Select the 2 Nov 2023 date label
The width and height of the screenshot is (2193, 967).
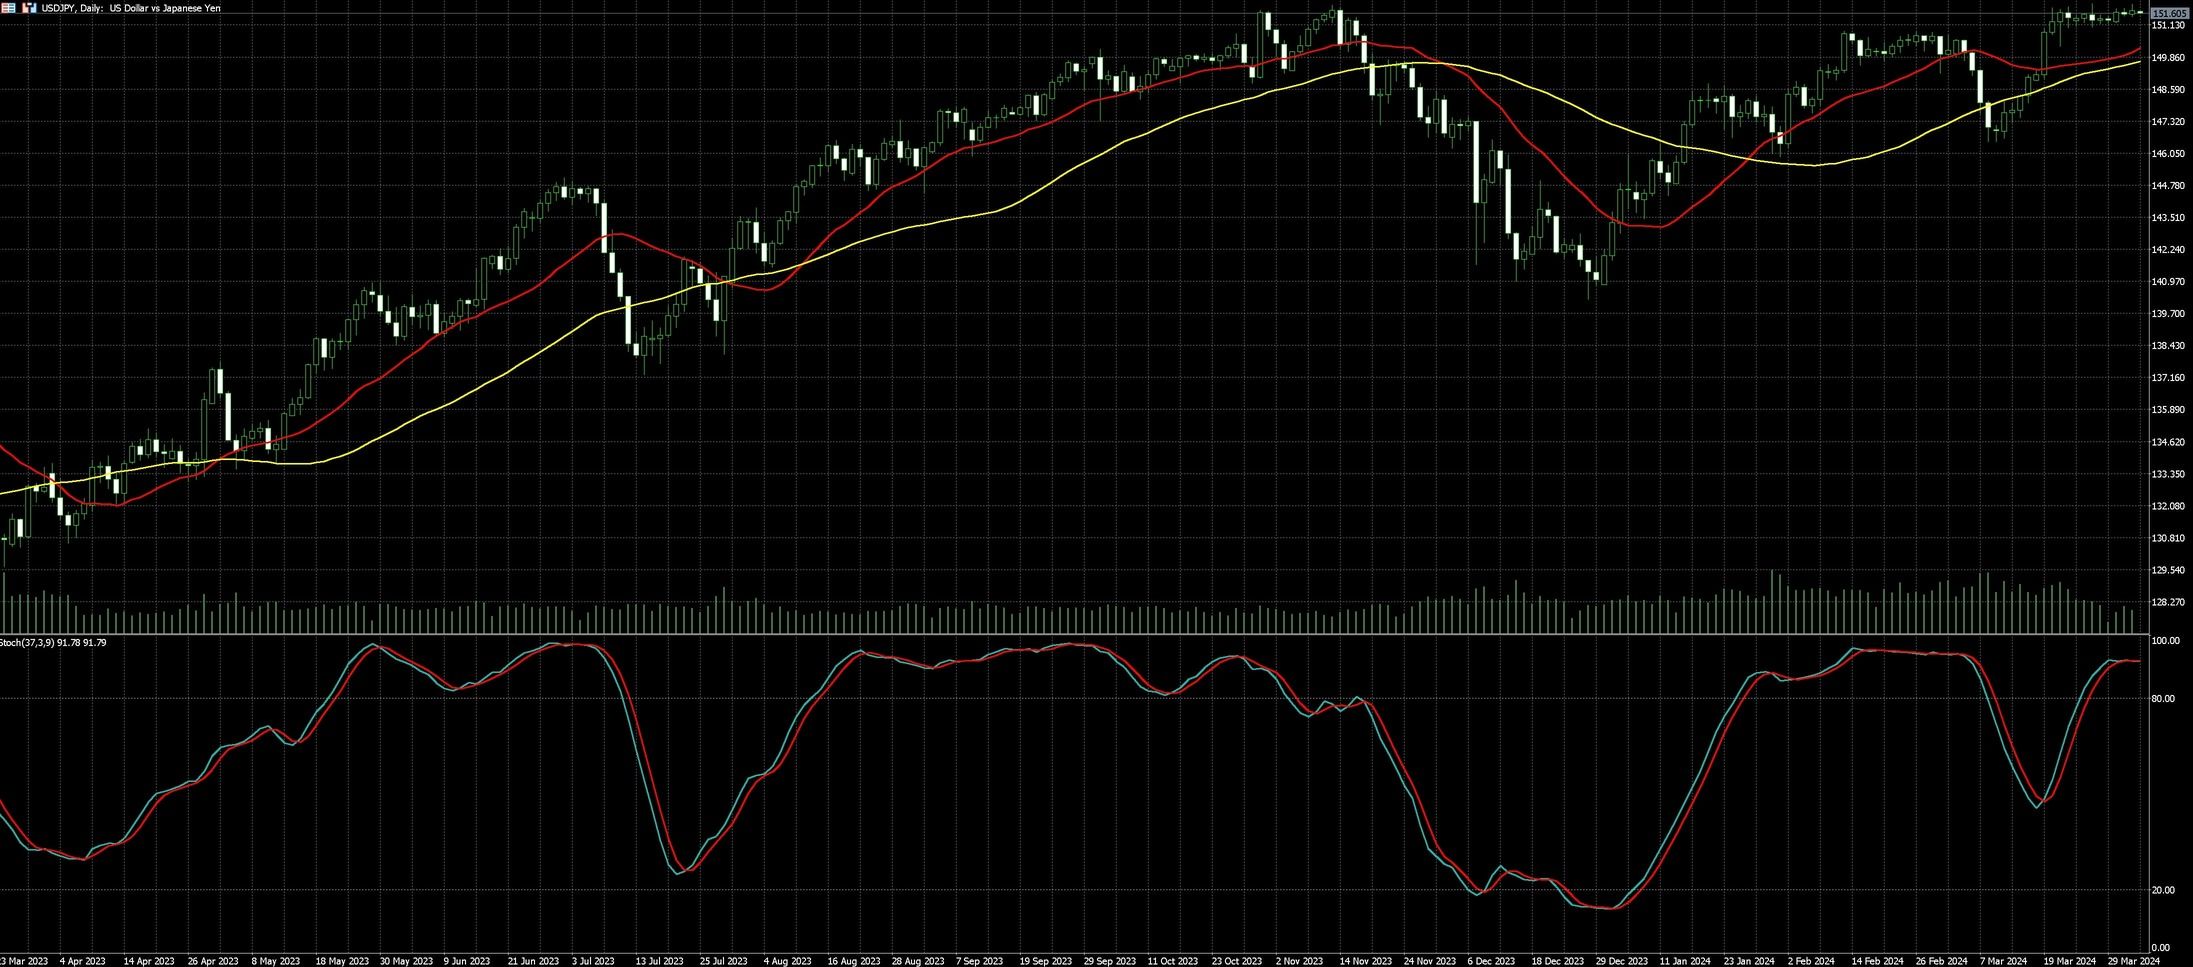pos(1300,961)
